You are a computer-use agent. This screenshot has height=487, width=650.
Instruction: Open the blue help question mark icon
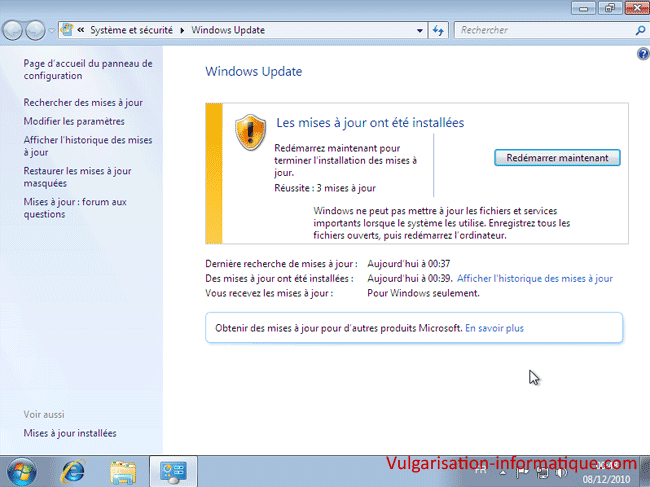643,54
